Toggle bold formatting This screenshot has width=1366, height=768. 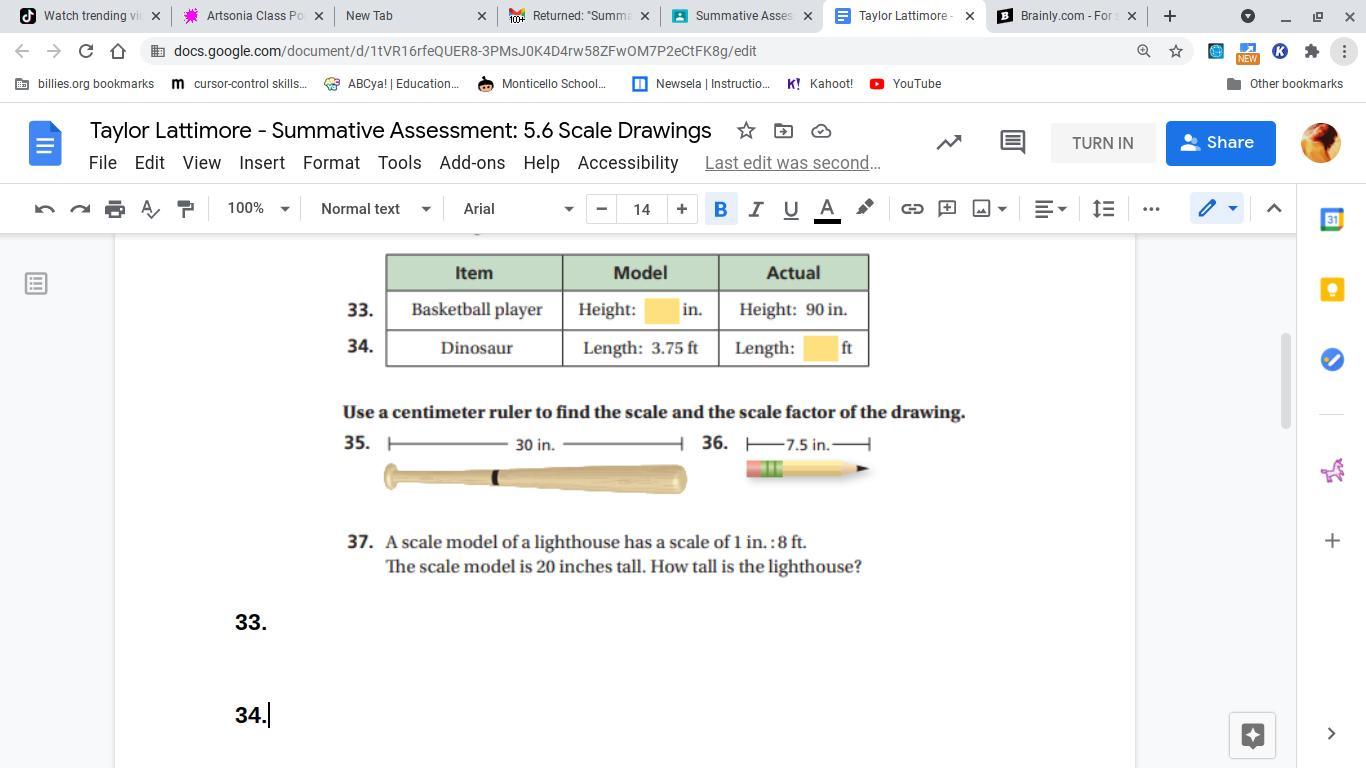(x=720, y=209)
